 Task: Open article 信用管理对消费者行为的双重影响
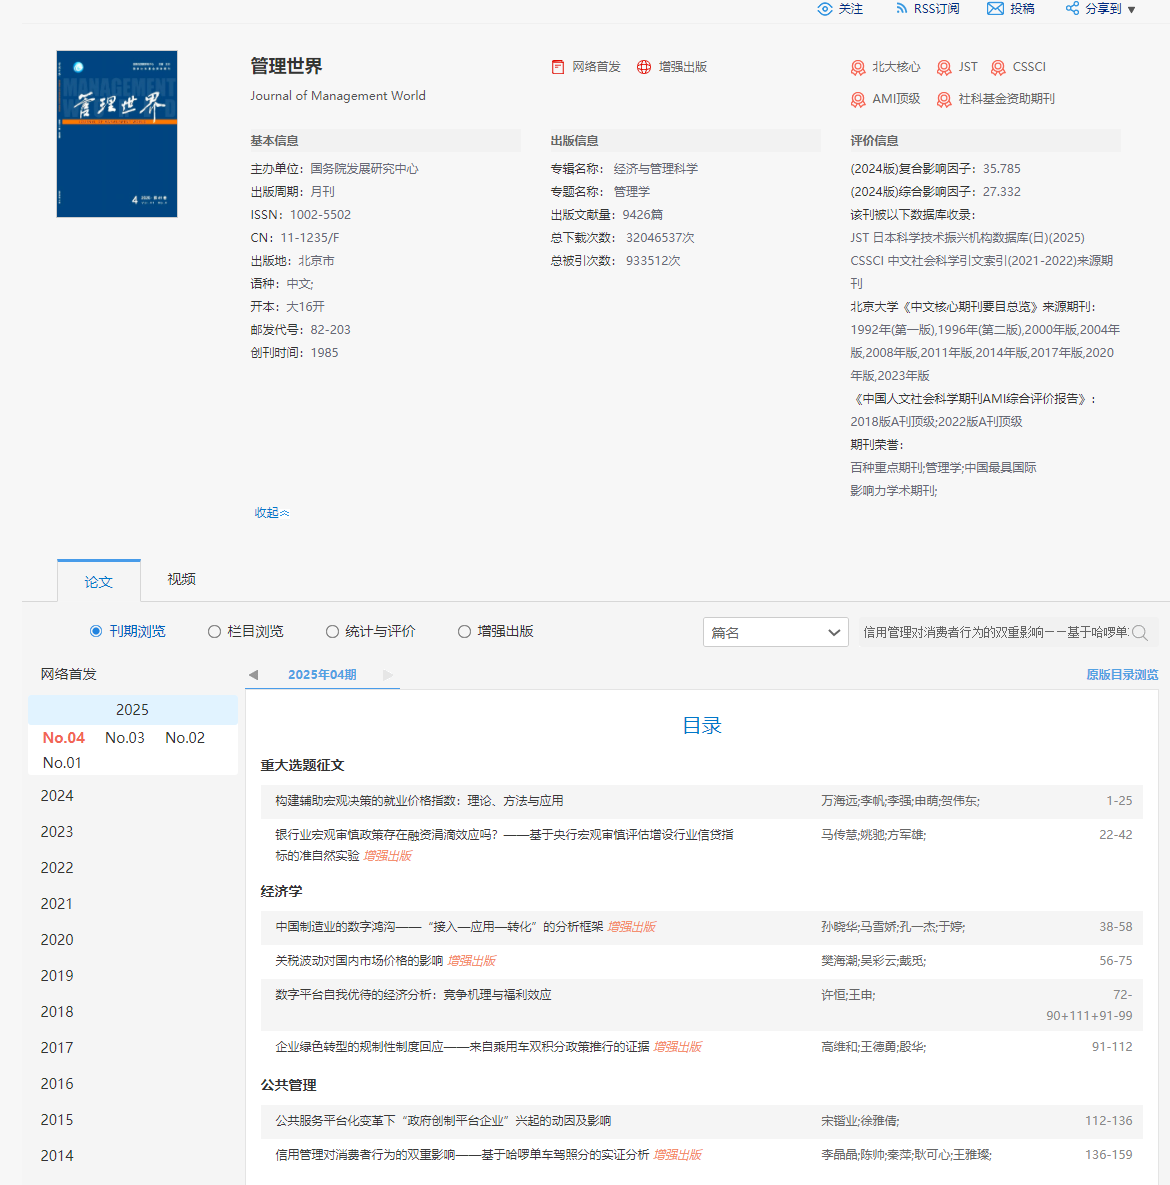click(x=463, y=1155)
